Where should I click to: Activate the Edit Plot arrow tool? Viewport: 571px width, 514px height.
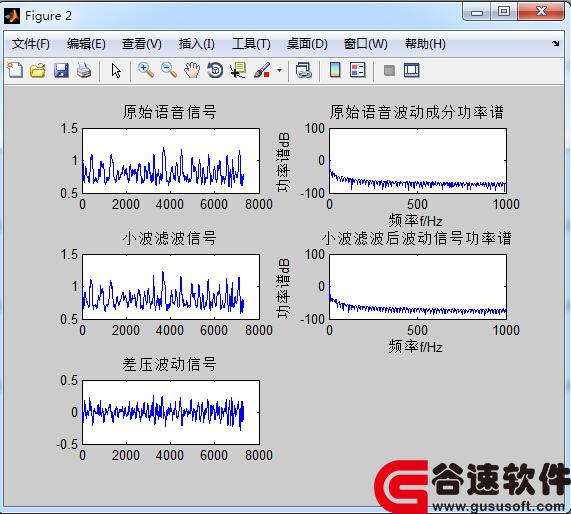tap(116, 70)
